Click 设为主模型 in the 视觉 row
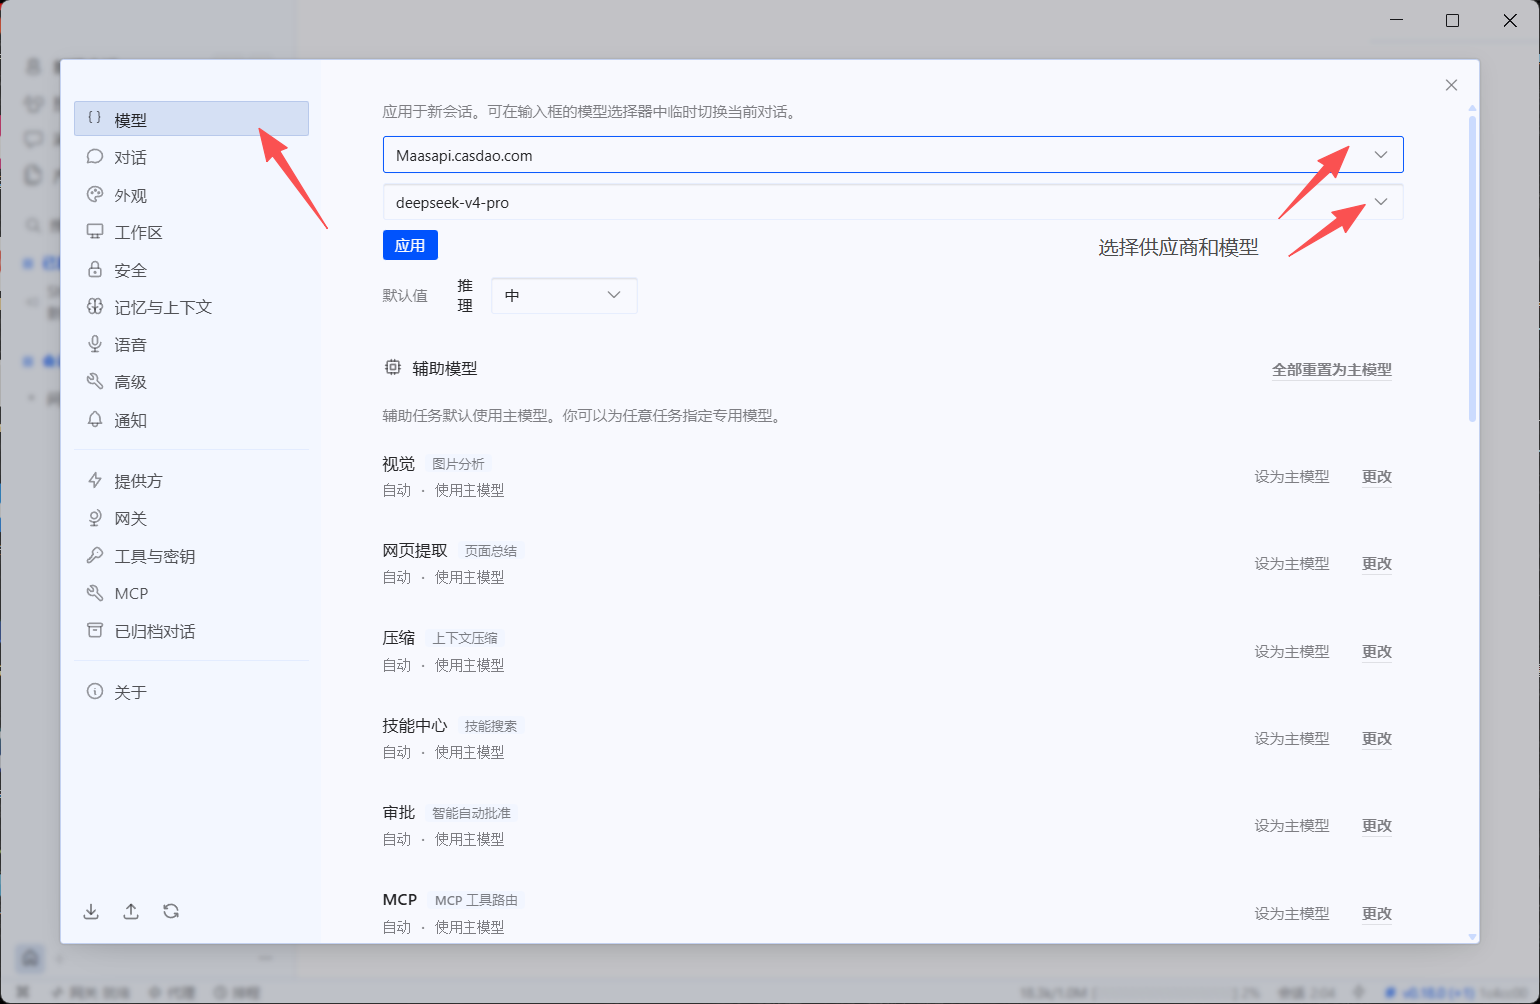1540x1004 pixels. [x=1292, y=477]
